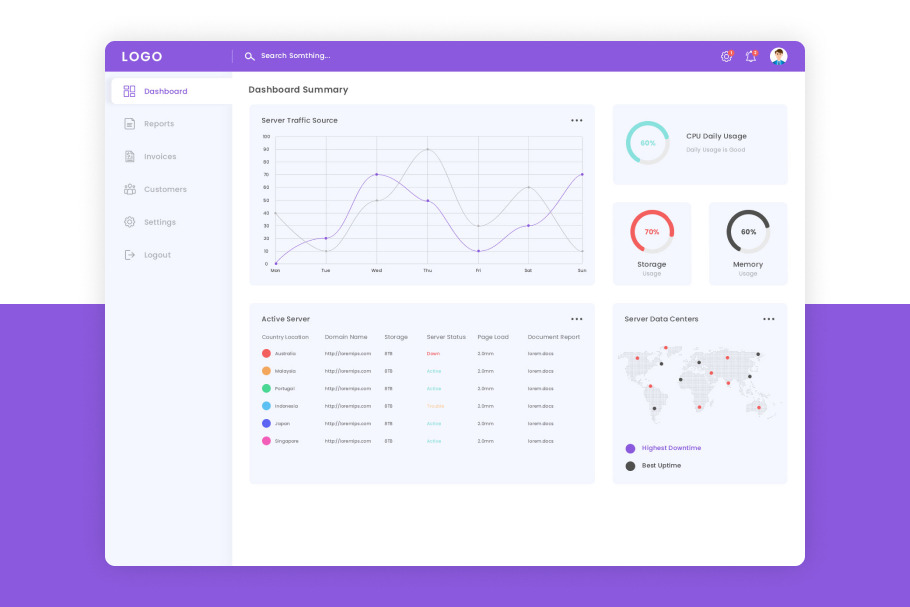
Task: Go to Settings in sidebar
Action: click(x=159, y=222)
